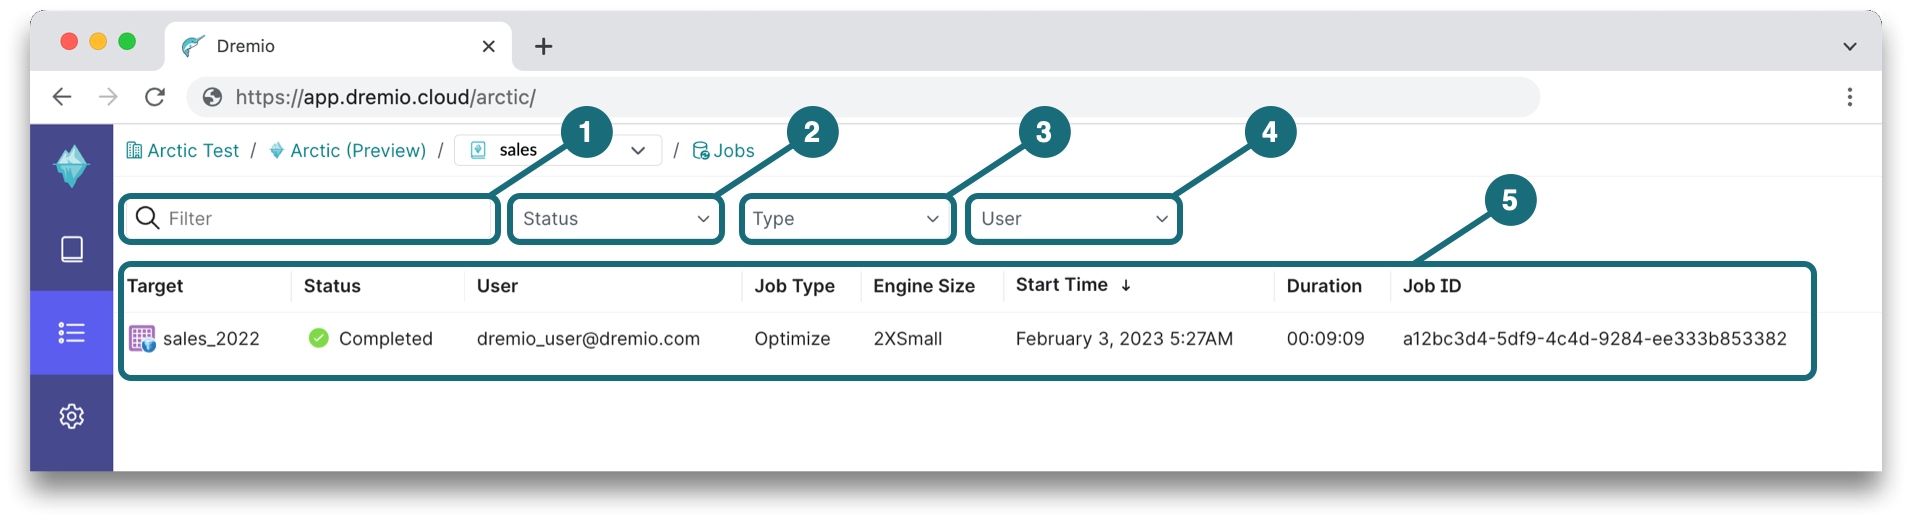This screenshot has width=1912, height=522.
Task: Click the Status column header
Action: [x=332, y=286]
